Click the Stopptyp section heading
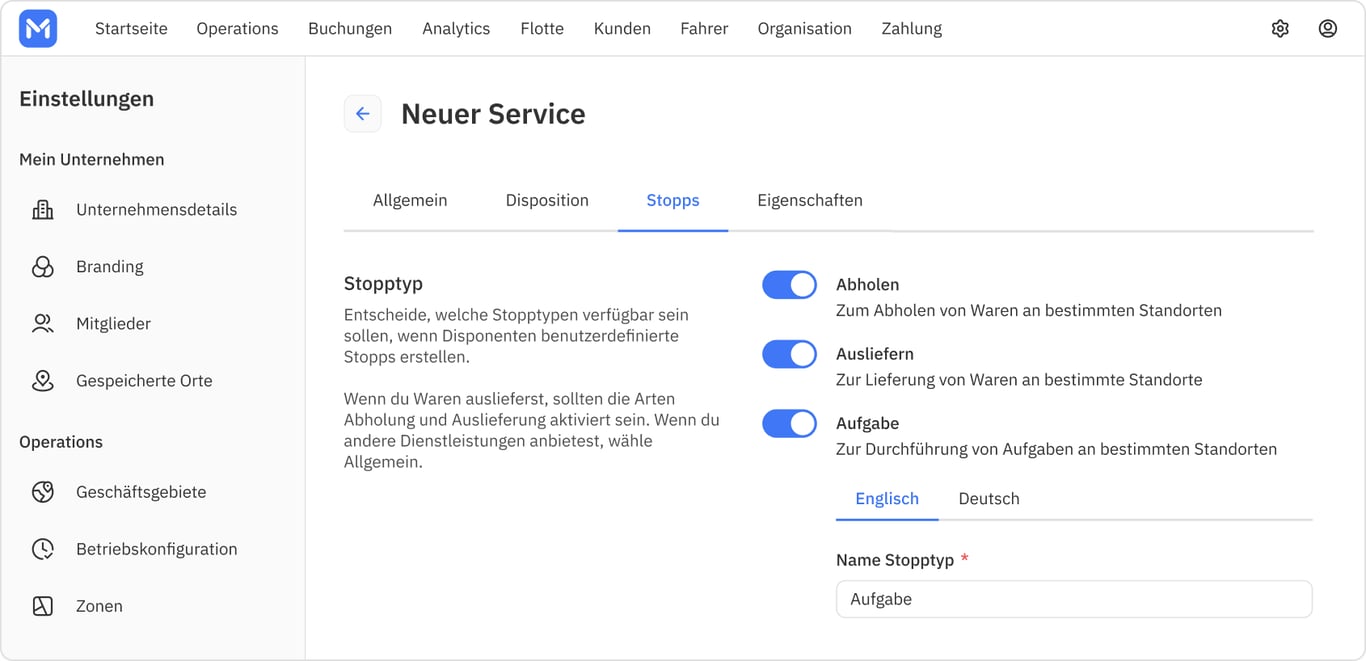1366x661 pixels. click(384, 284)
